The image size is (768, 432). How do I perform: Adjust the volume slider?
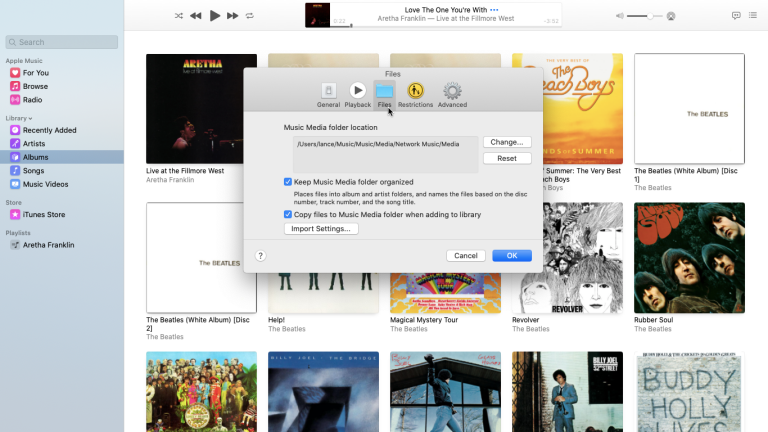tap(645, 16)
